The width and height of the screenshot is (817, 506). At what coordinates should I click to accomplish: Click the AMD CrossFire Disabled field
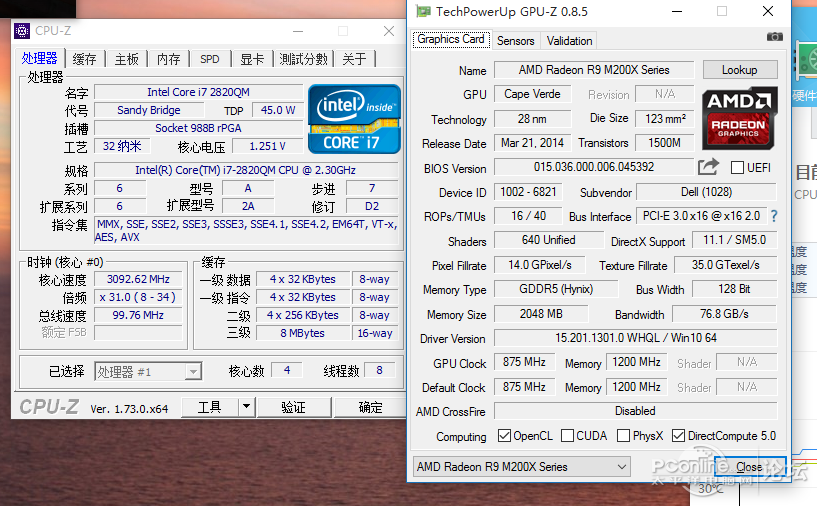click(x=636, y=411)
